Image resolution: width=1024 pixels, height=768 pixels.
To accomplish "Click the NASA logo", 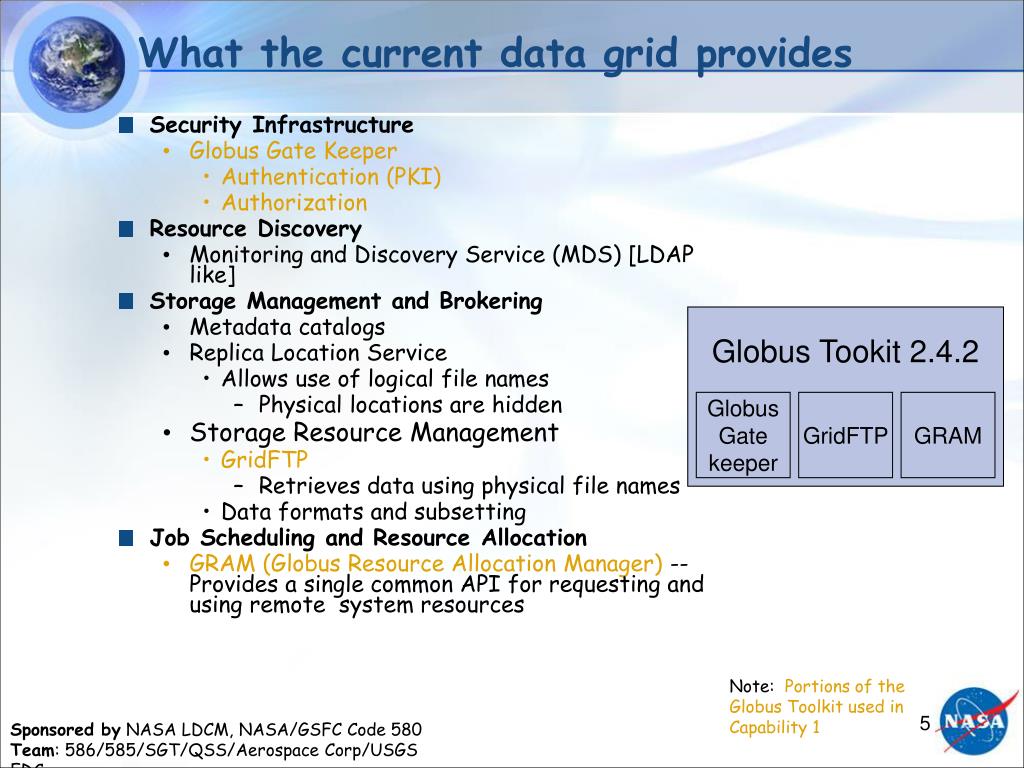I will tap(976, 720).
